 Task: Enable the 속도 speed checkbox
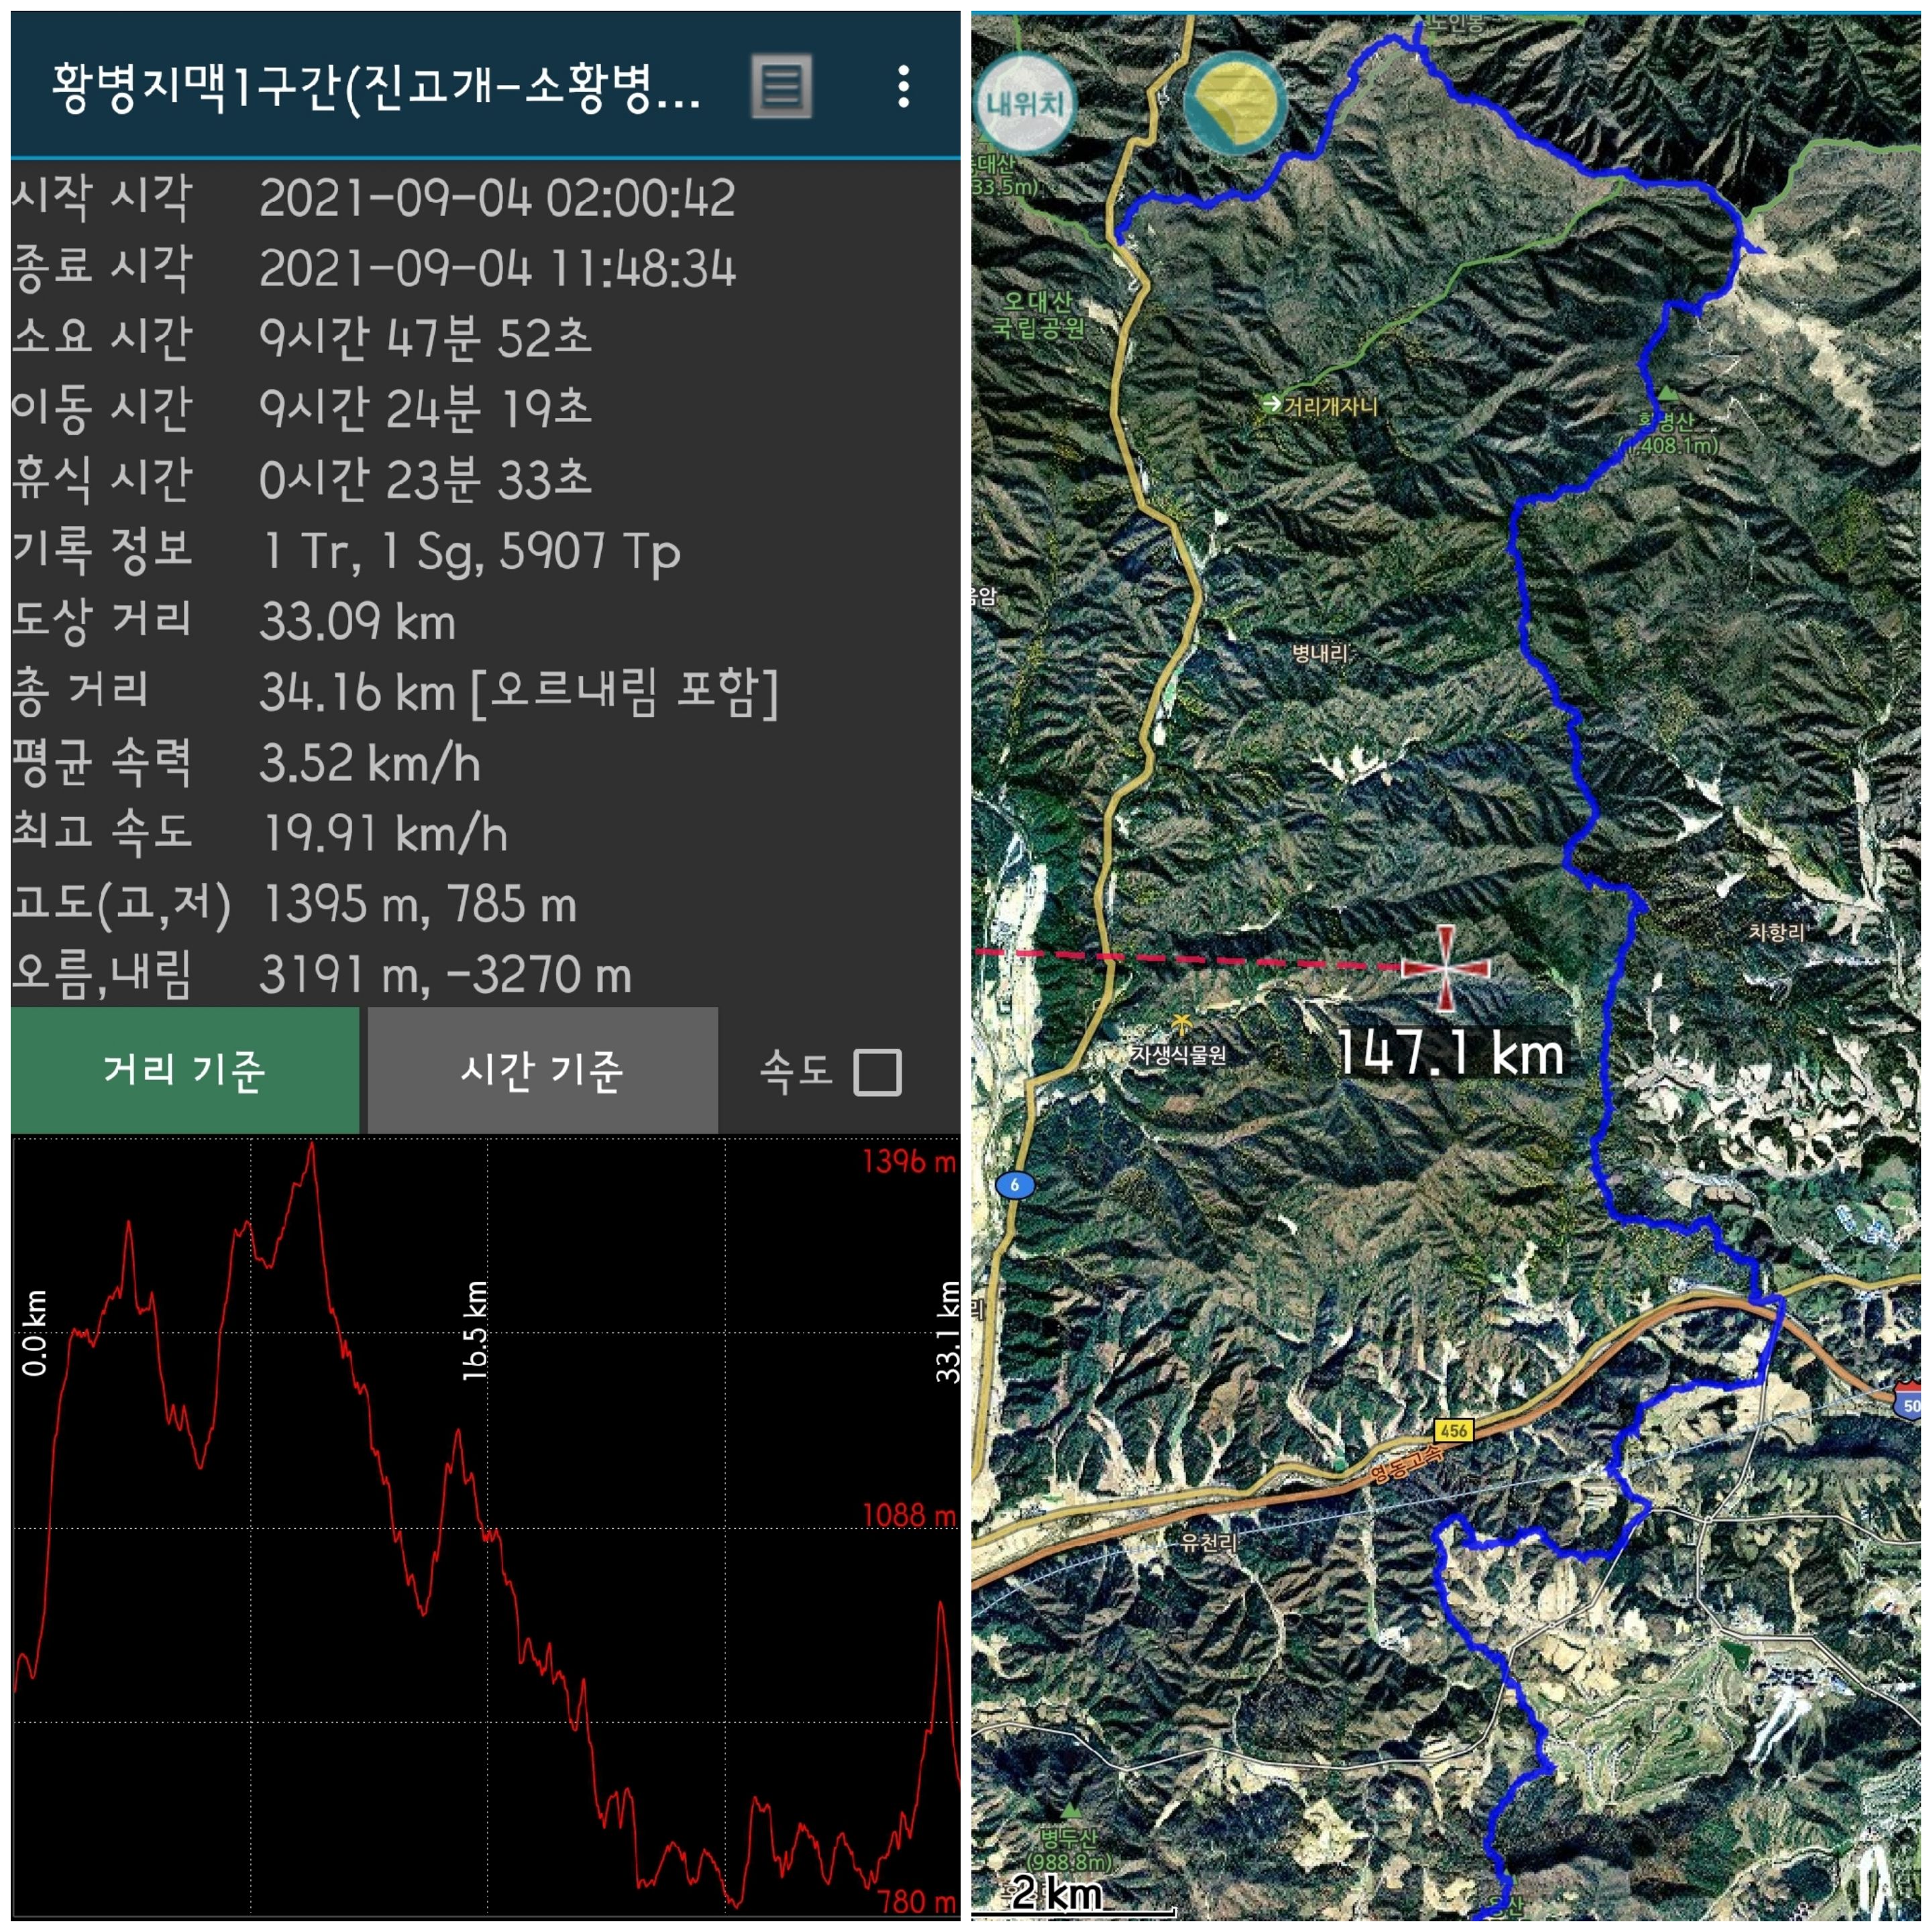[877, 1072]
